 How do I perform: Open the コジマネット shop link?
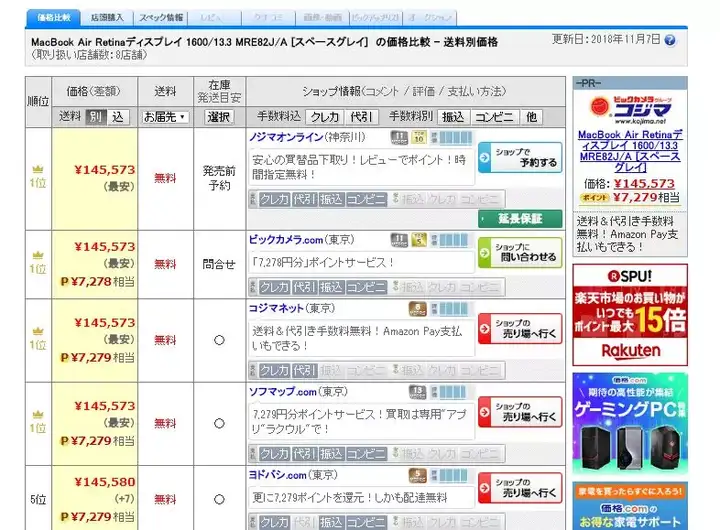(x=276, y=308)
